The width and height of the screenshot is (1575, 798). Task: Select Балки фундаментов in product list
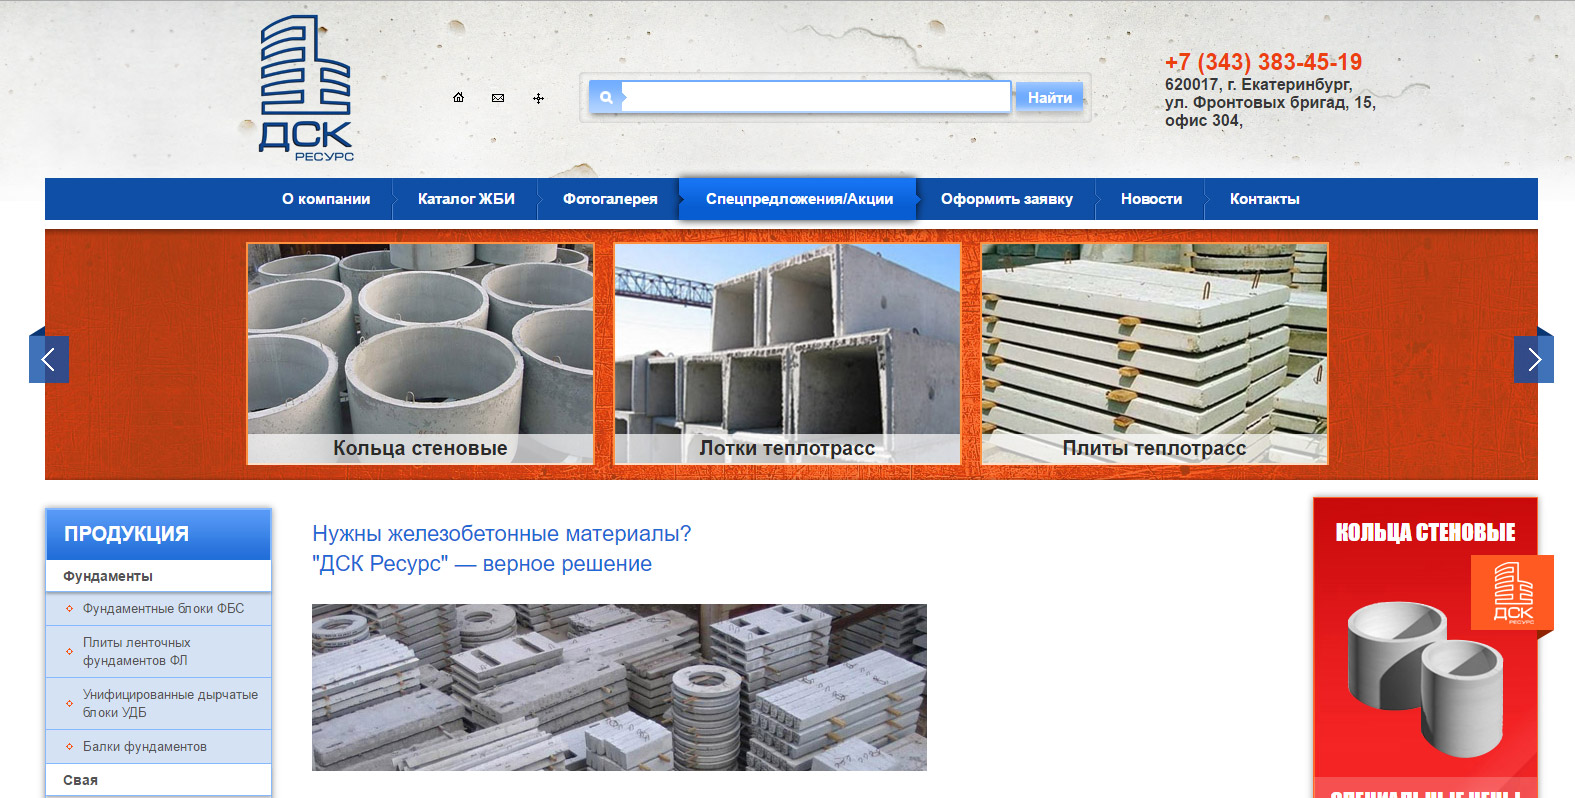click(145, 746)
